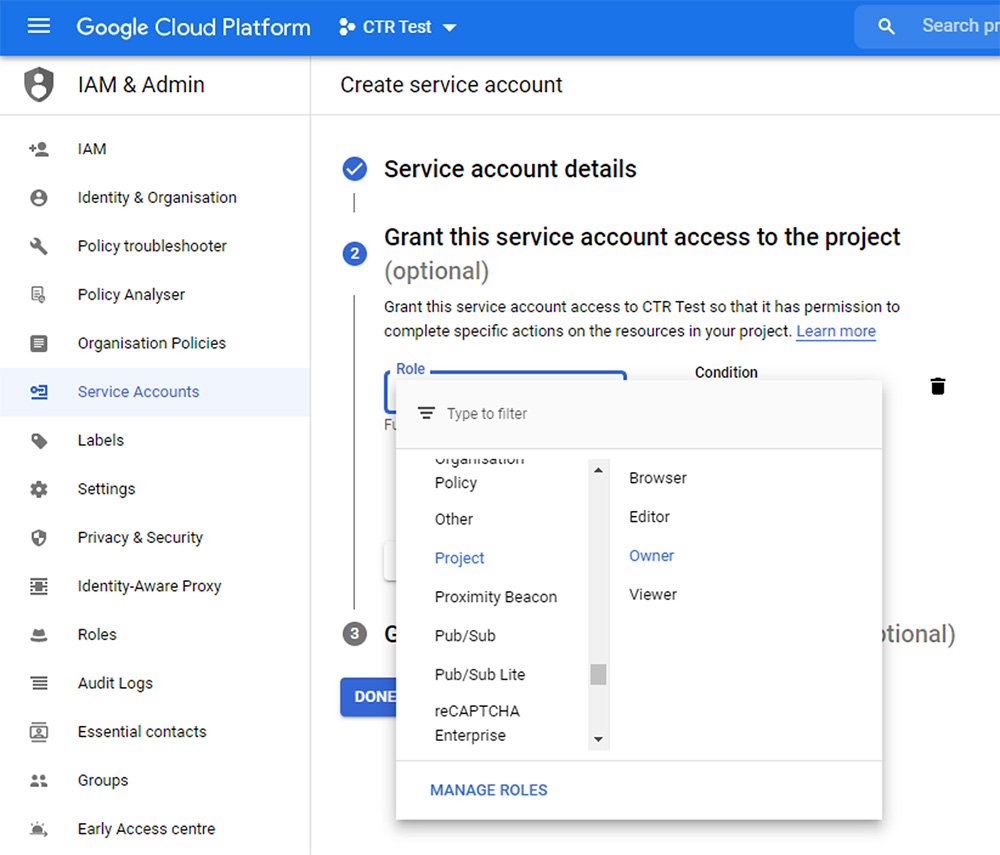Open the hamburger navigation menu
The image size is (1000, 855).
coord(38,27)
